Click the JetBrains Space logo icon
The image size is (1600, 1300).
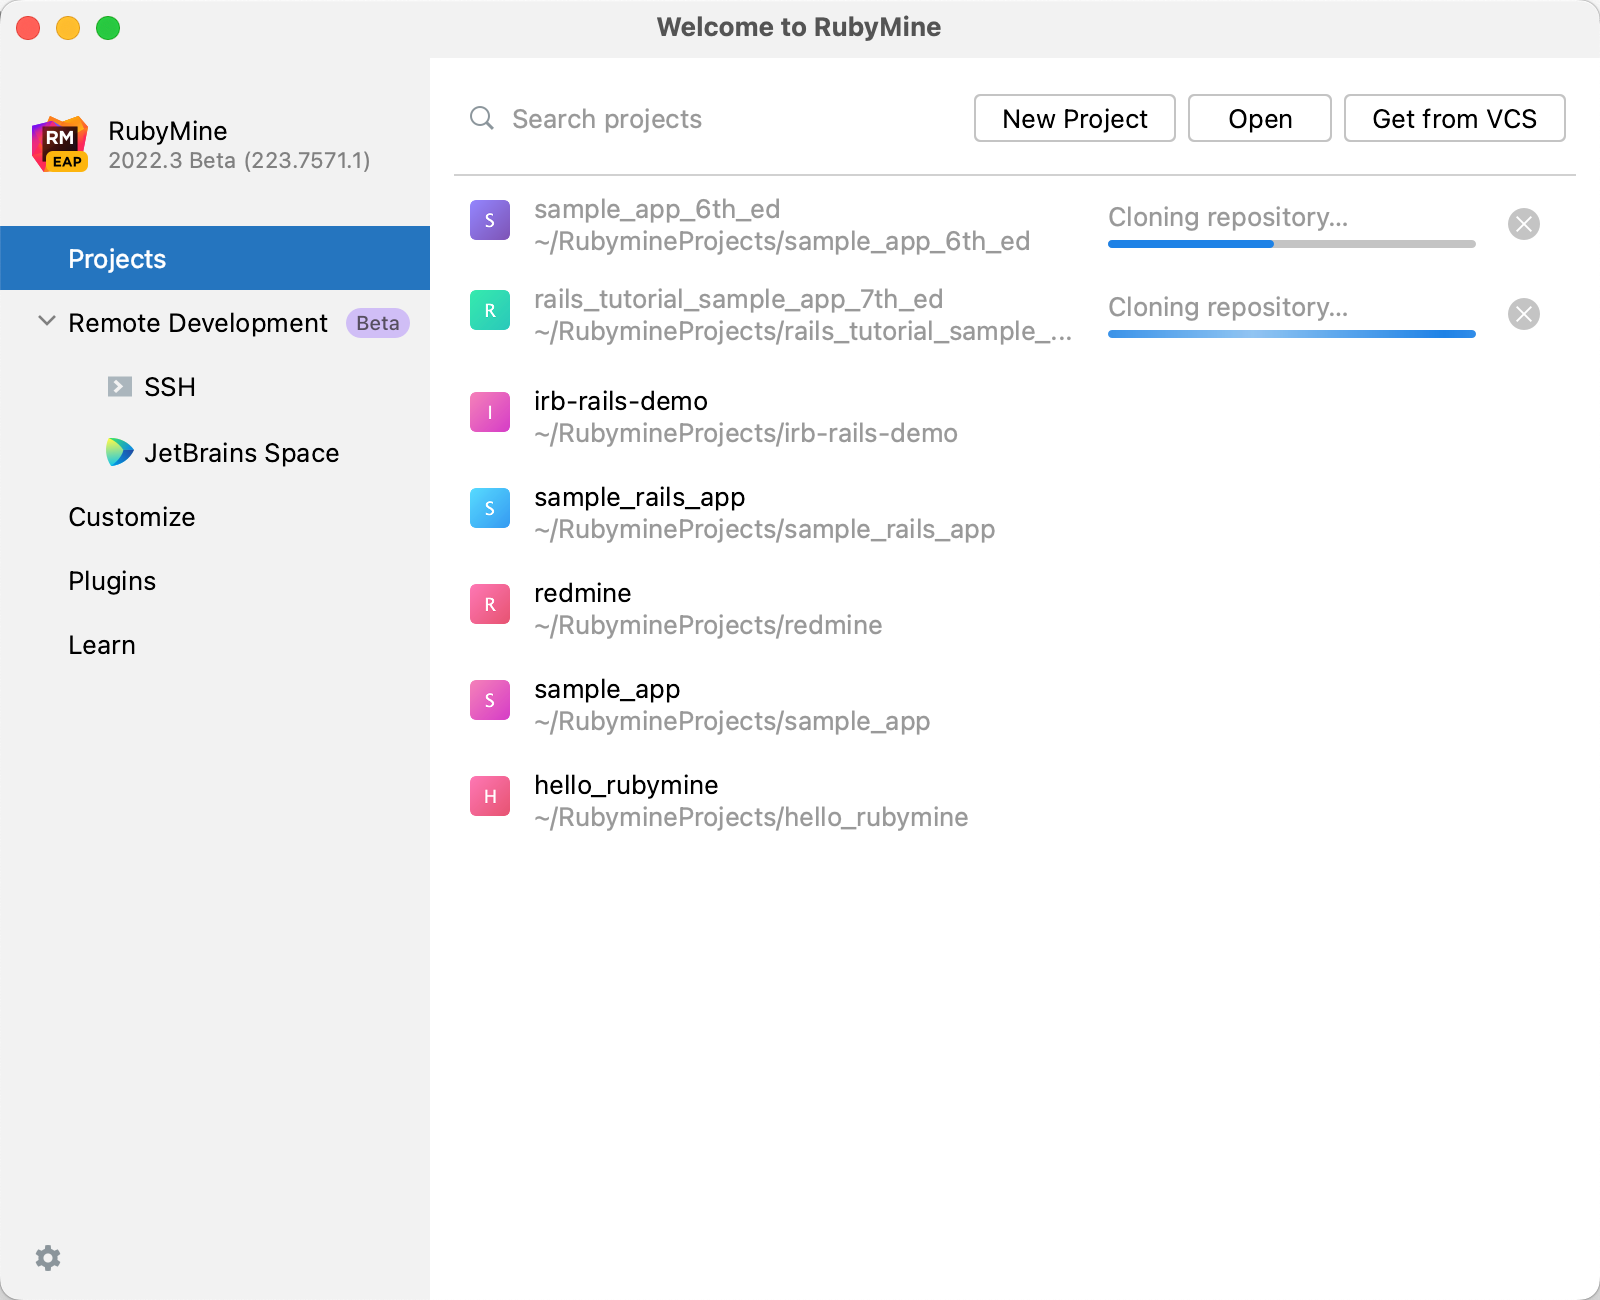coord(120,453)
